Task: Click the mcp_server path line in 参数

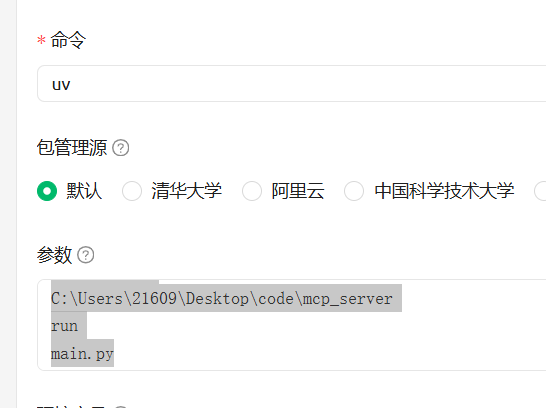Action: click(222, 298)
